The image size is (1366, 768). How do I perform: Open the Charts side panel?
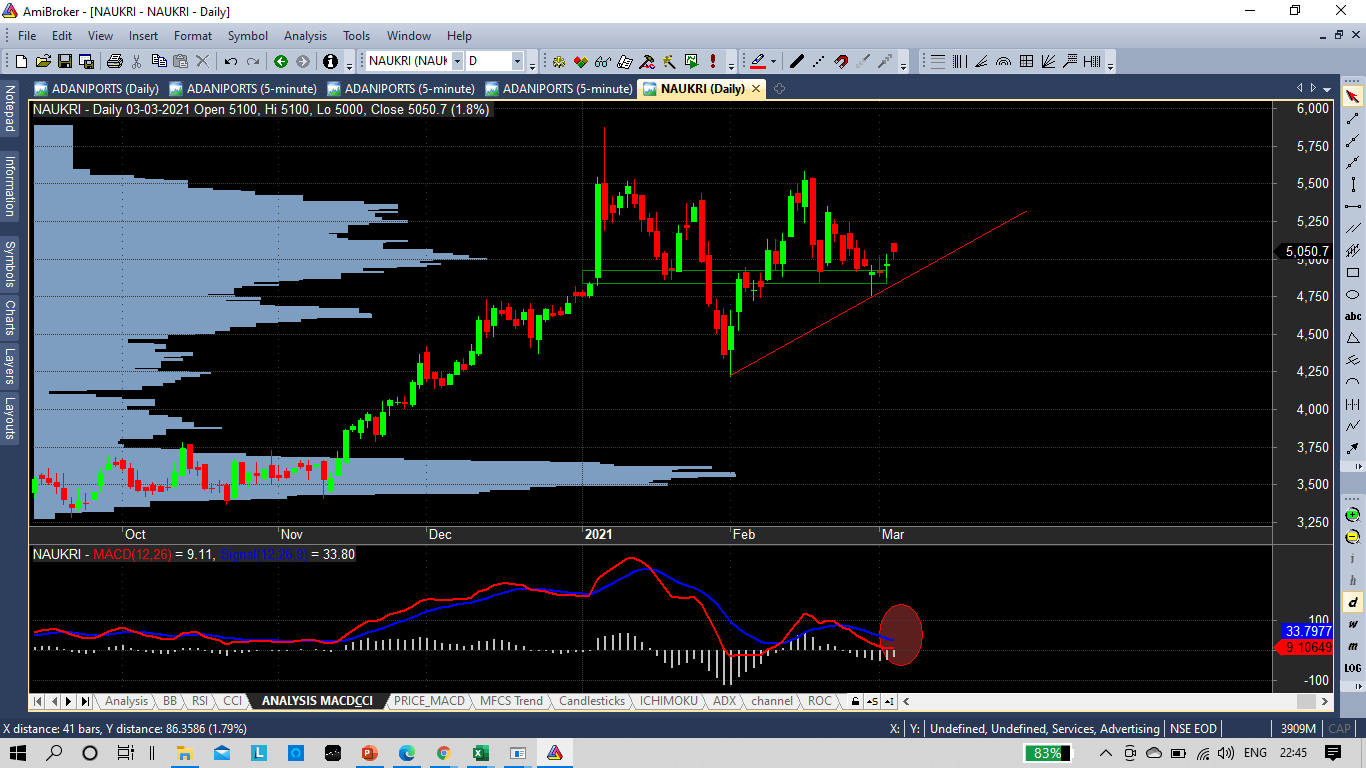(10, 318)
